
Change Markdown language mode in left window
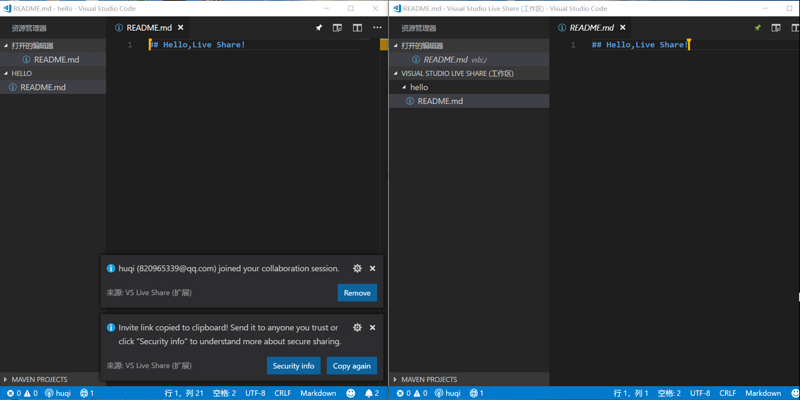318,393
